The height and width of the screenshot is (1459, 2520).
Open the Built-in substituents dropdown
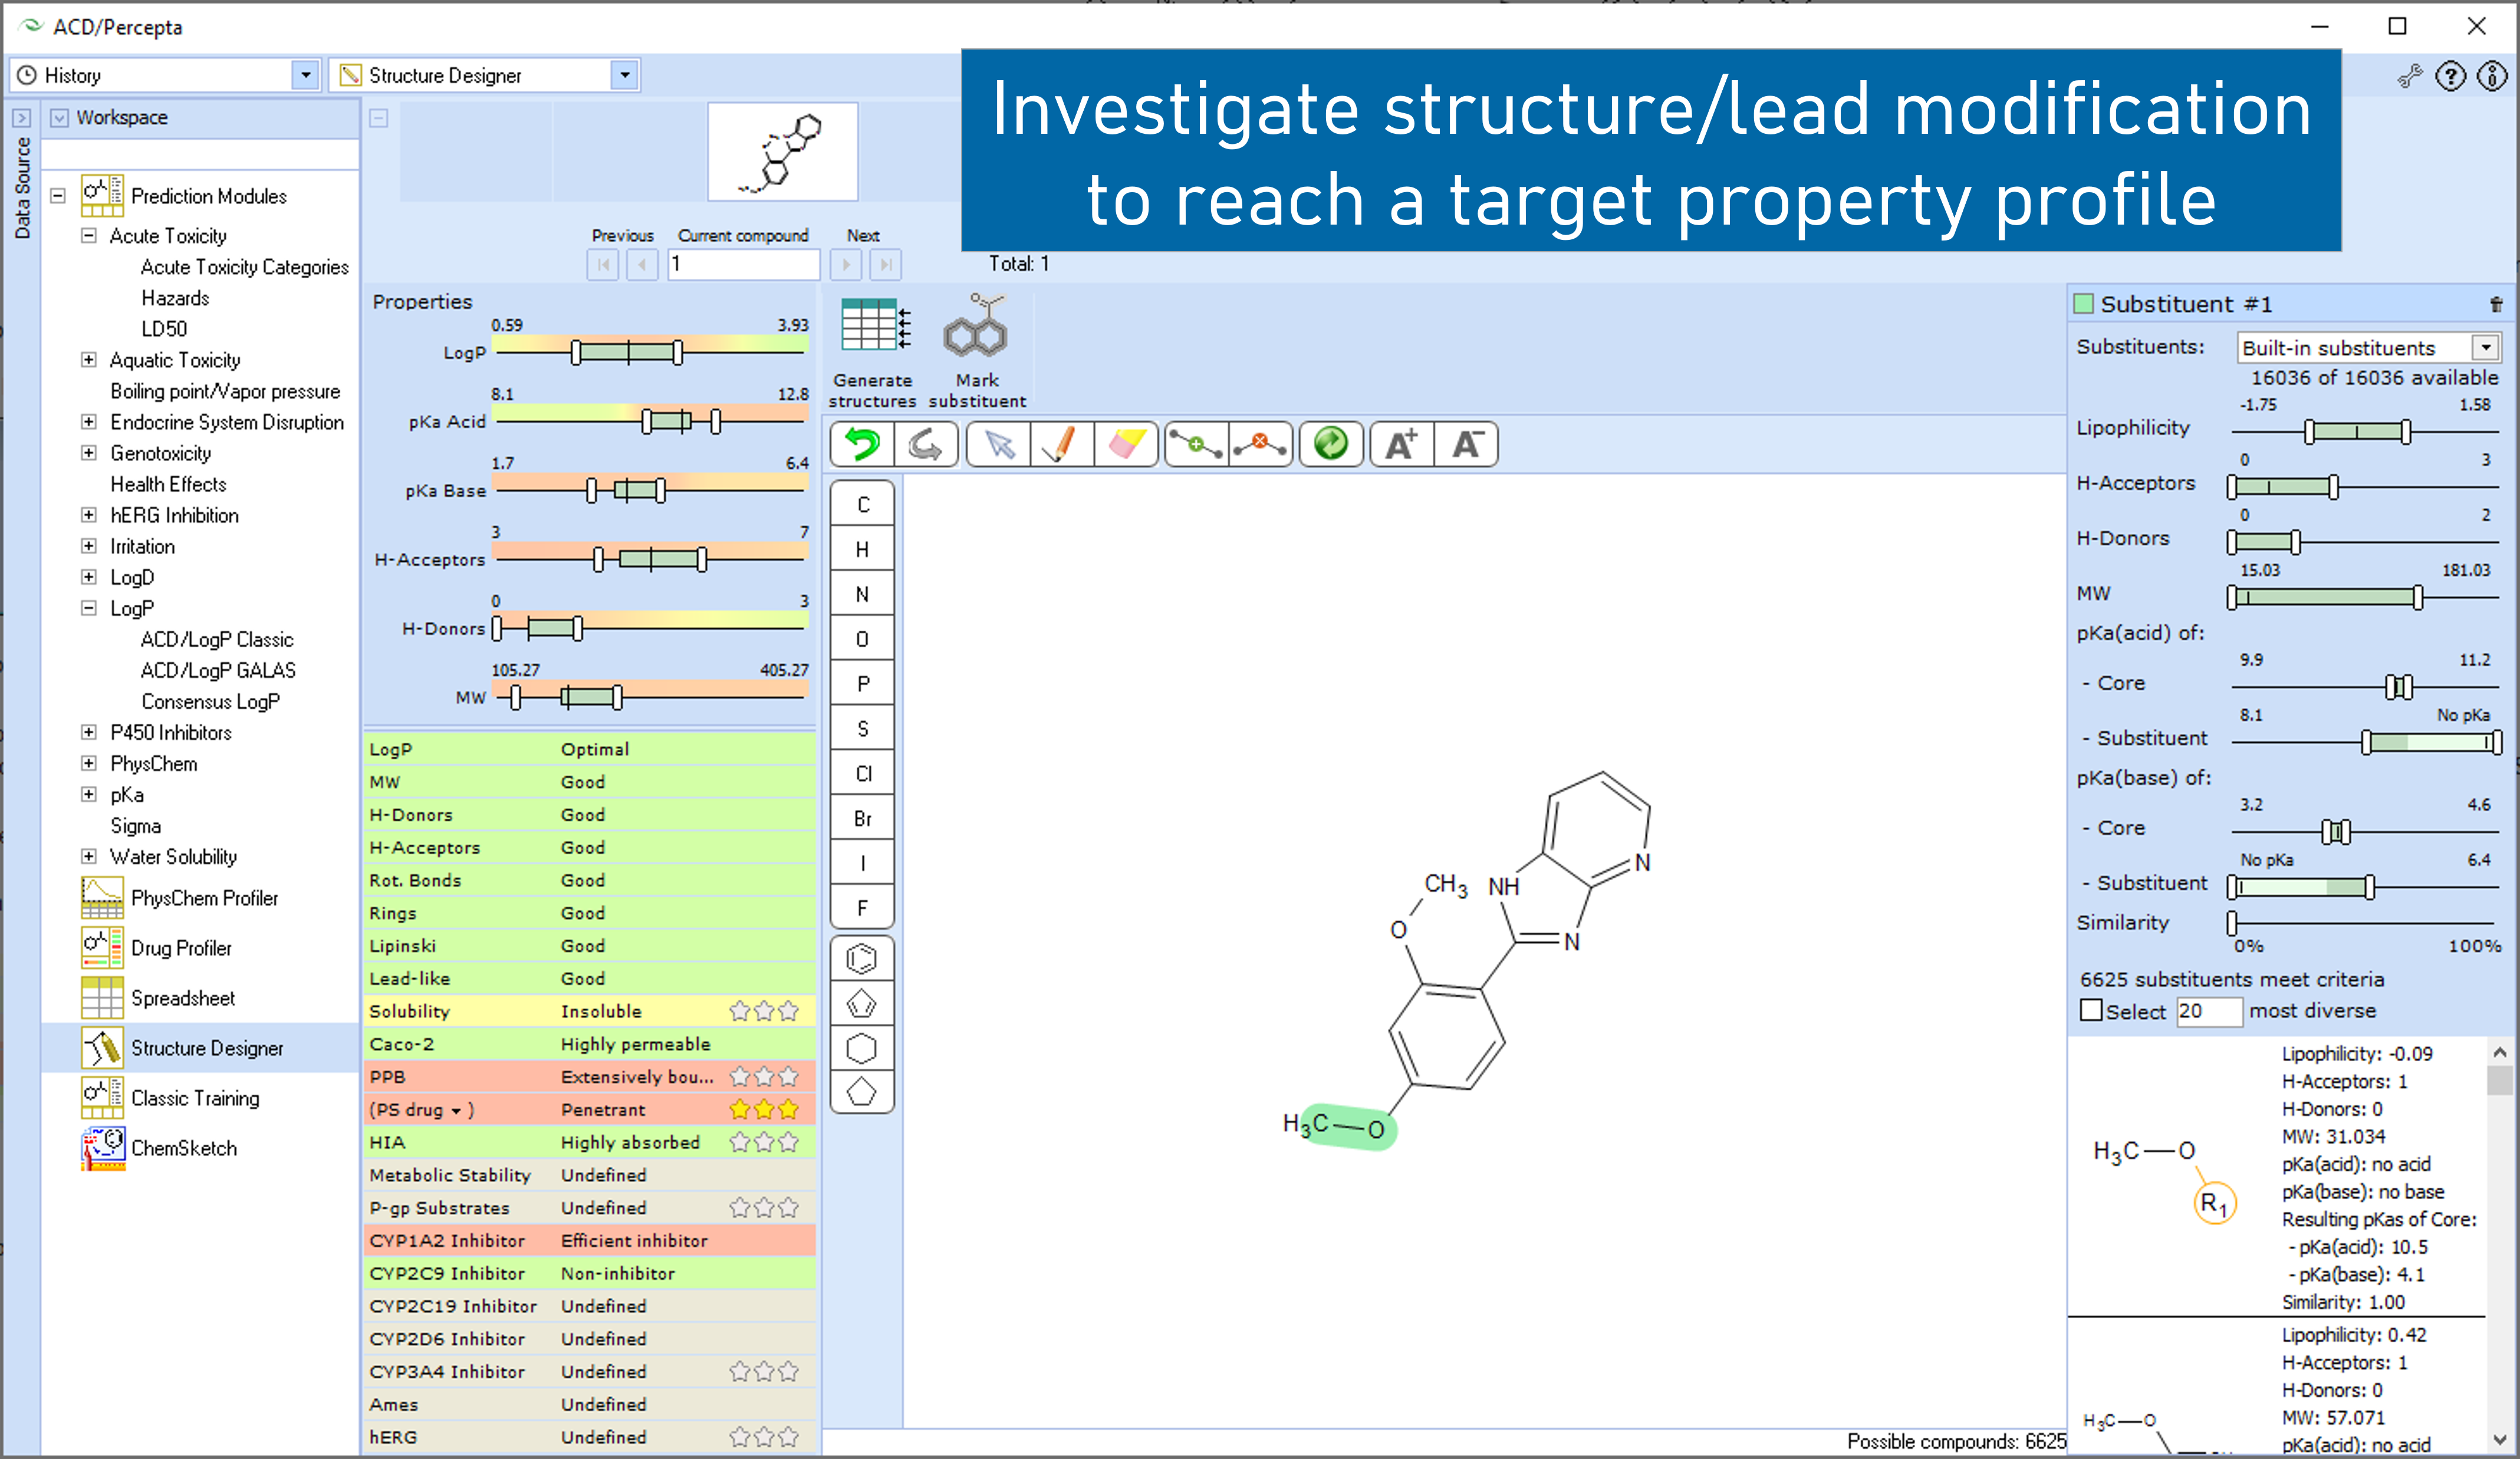coord(2485,347)
